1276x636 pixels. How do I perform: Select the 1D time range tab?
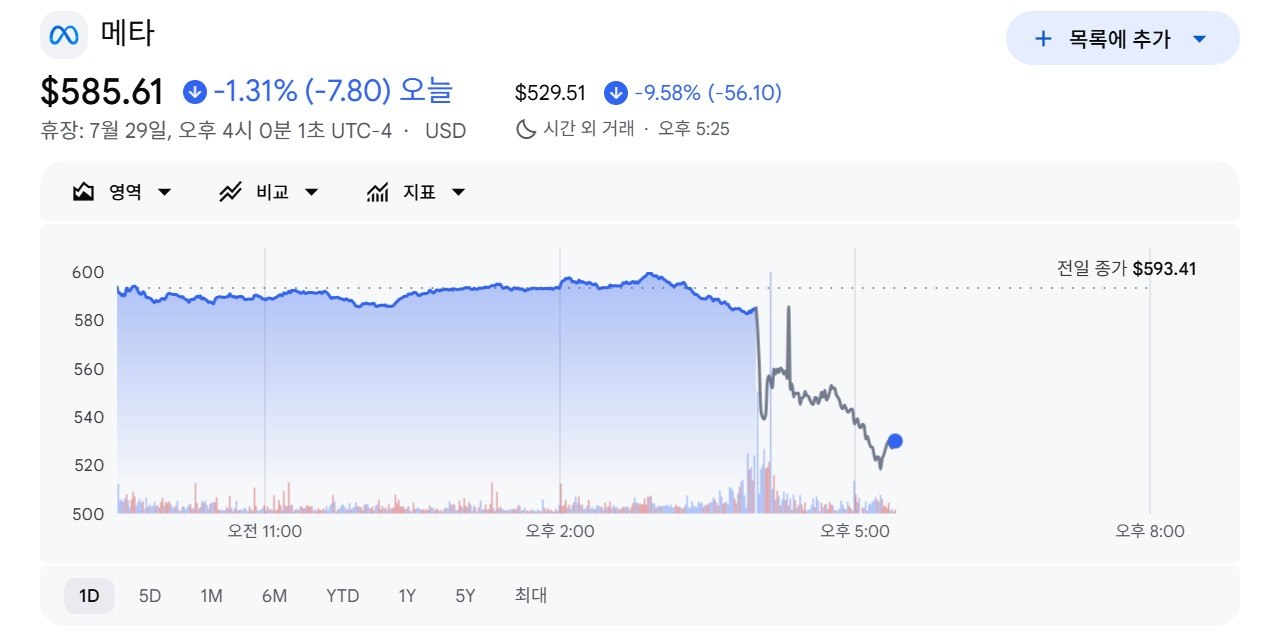point(89,596)
